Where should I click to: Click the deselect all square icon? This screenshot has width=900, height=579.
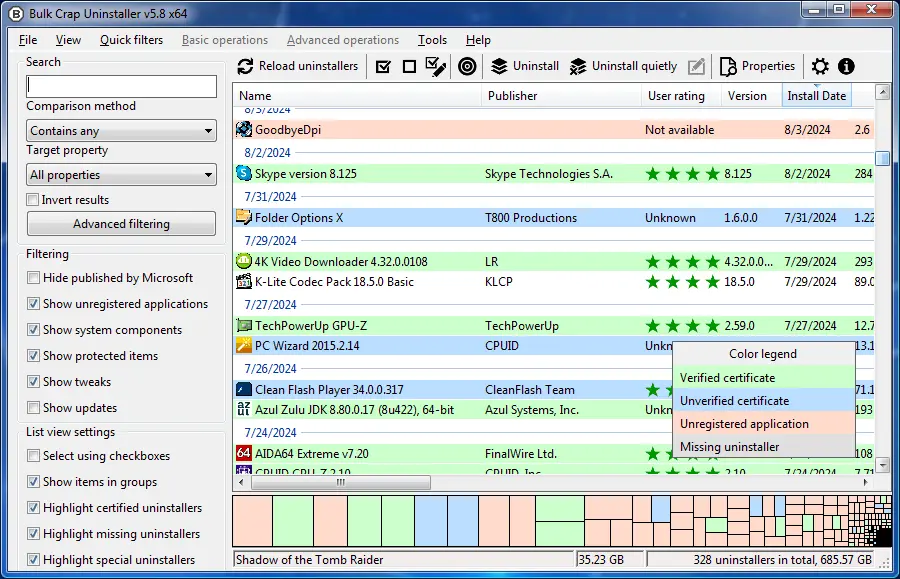coord(409,67)
